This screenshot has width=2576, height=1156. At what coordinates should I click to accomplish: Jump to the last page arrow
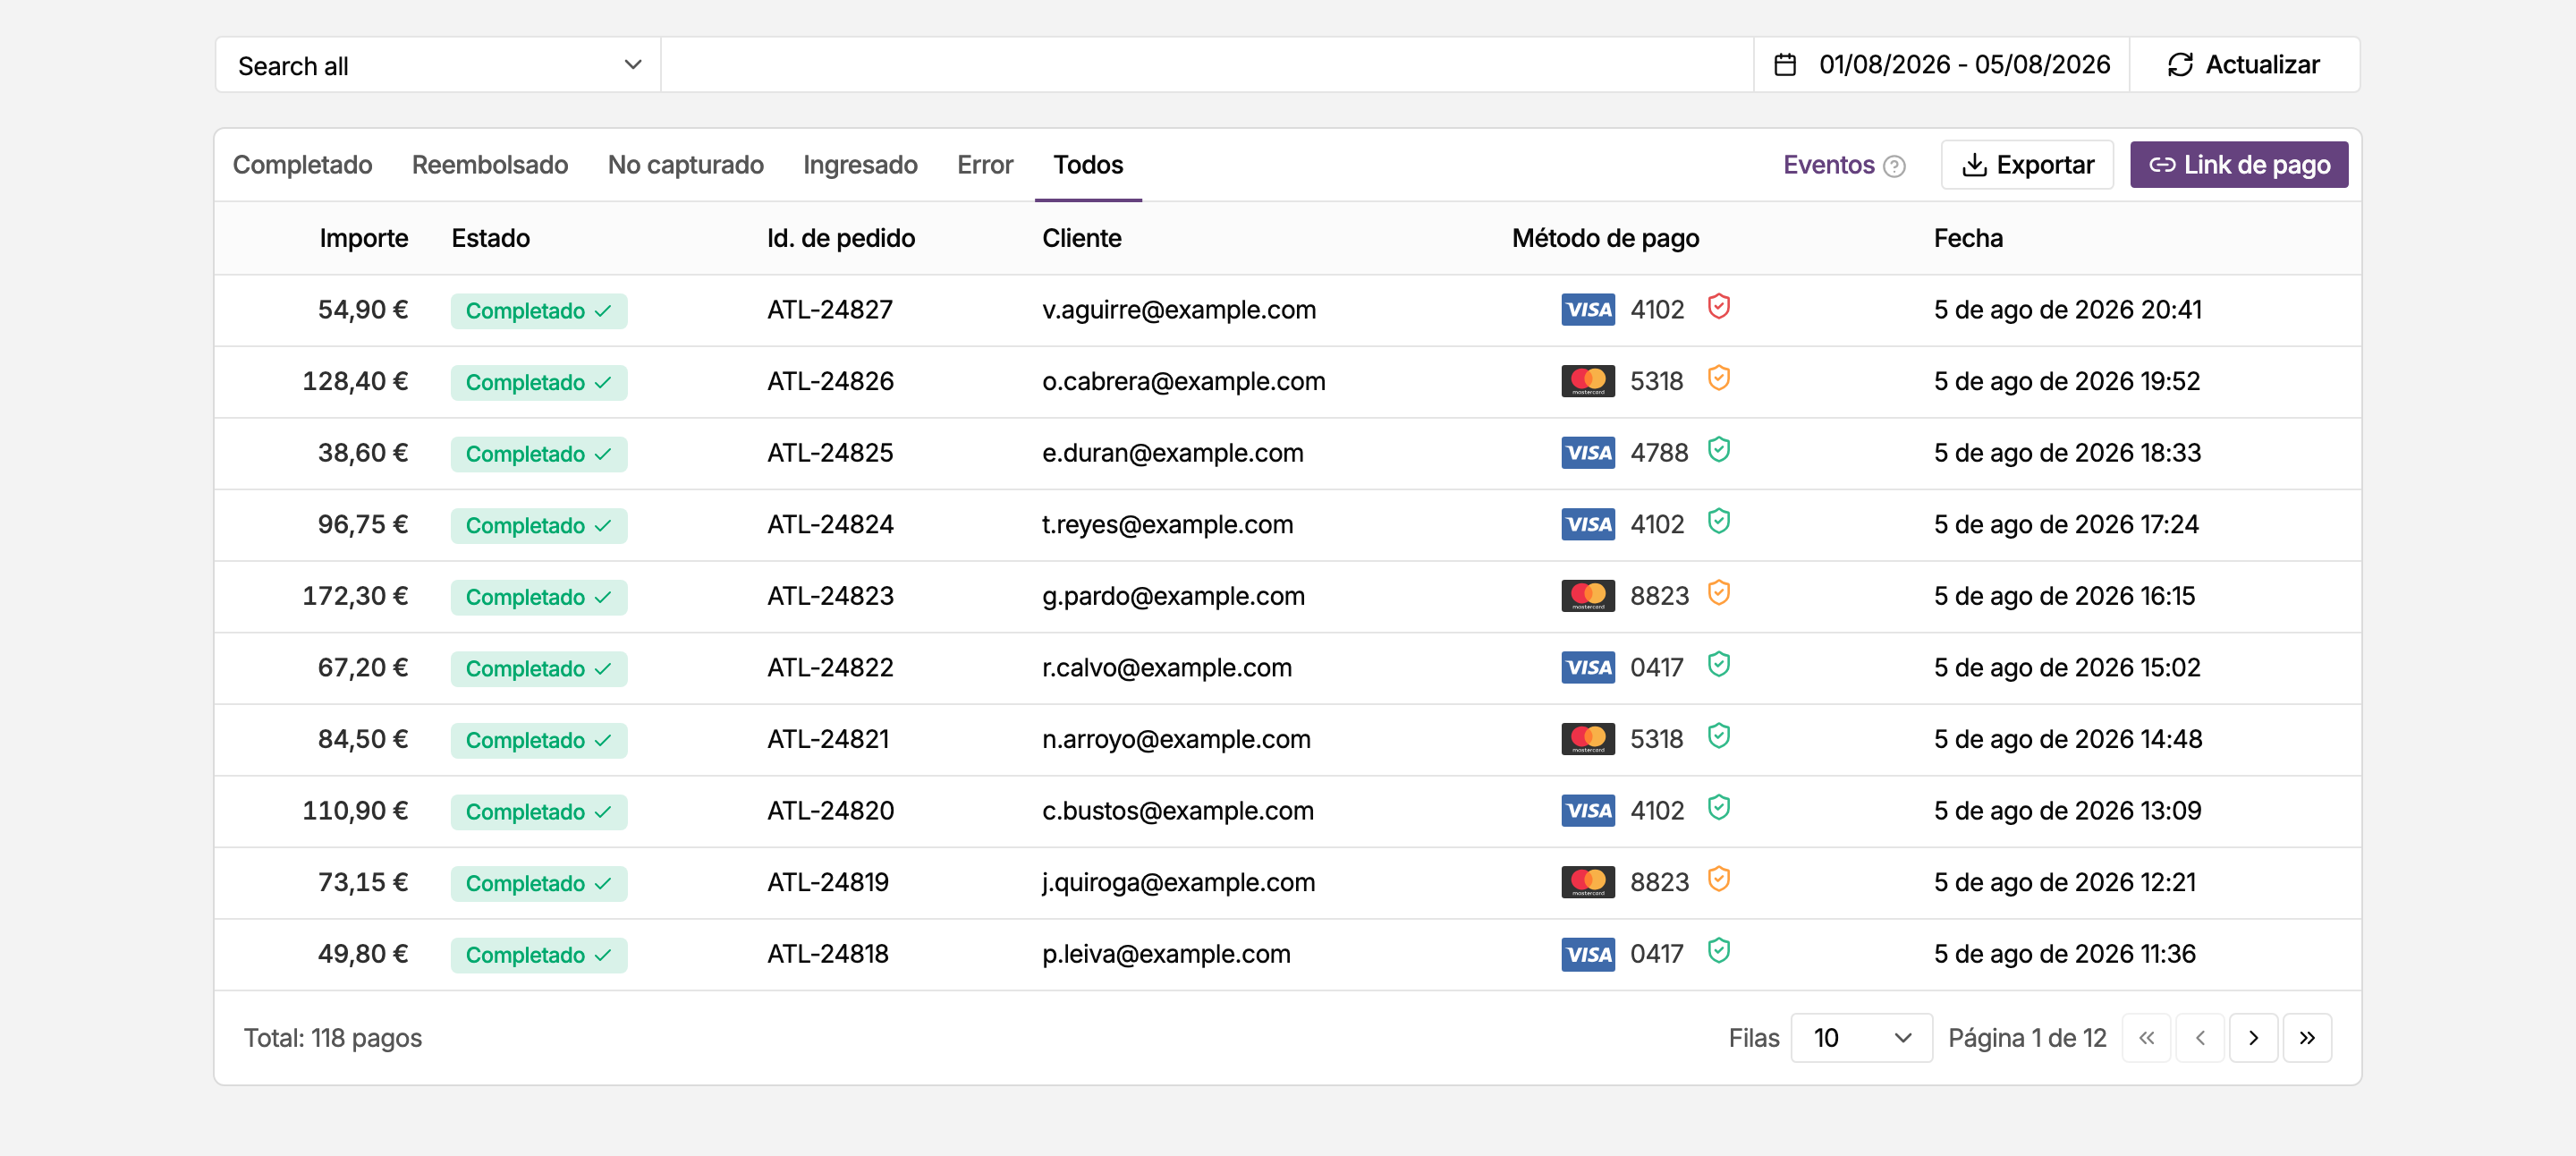[2307, 1038]
